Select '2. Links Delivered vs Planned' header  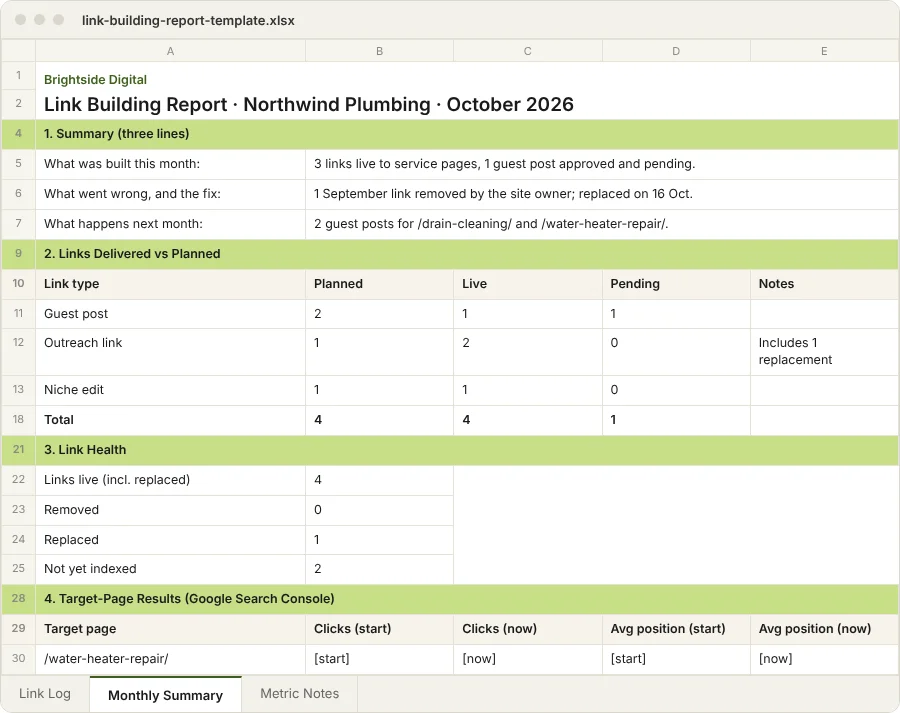467,254
